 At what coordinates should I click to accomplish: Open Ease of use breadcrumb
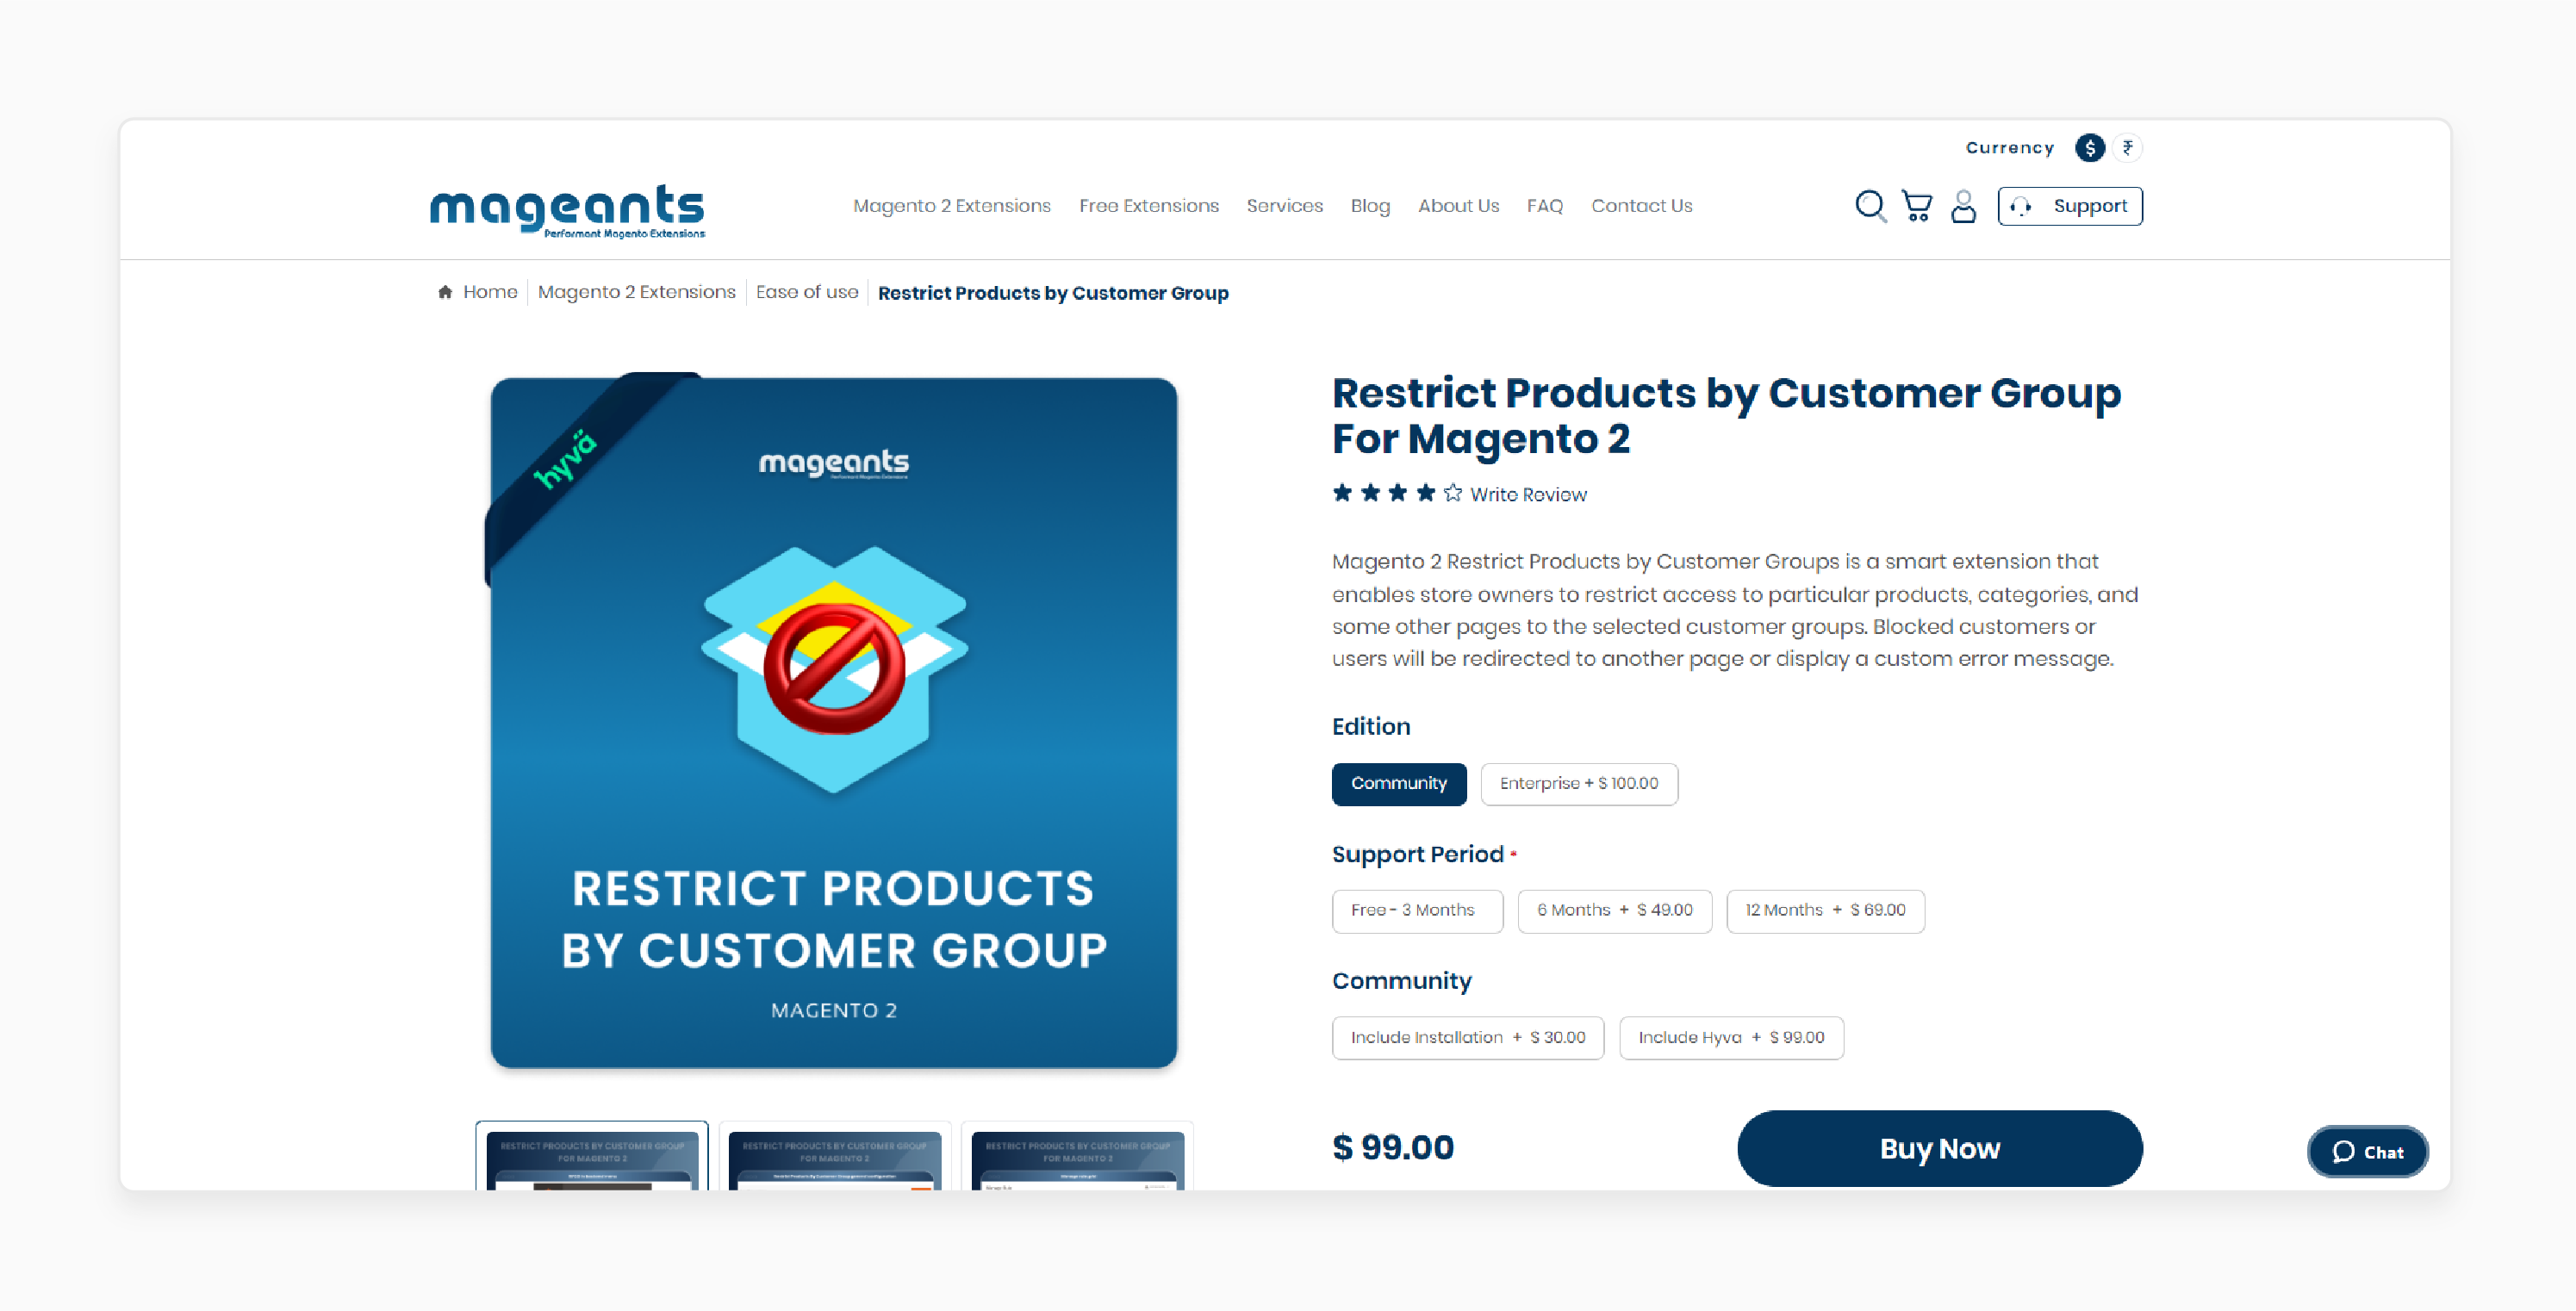tap(806, 292)
